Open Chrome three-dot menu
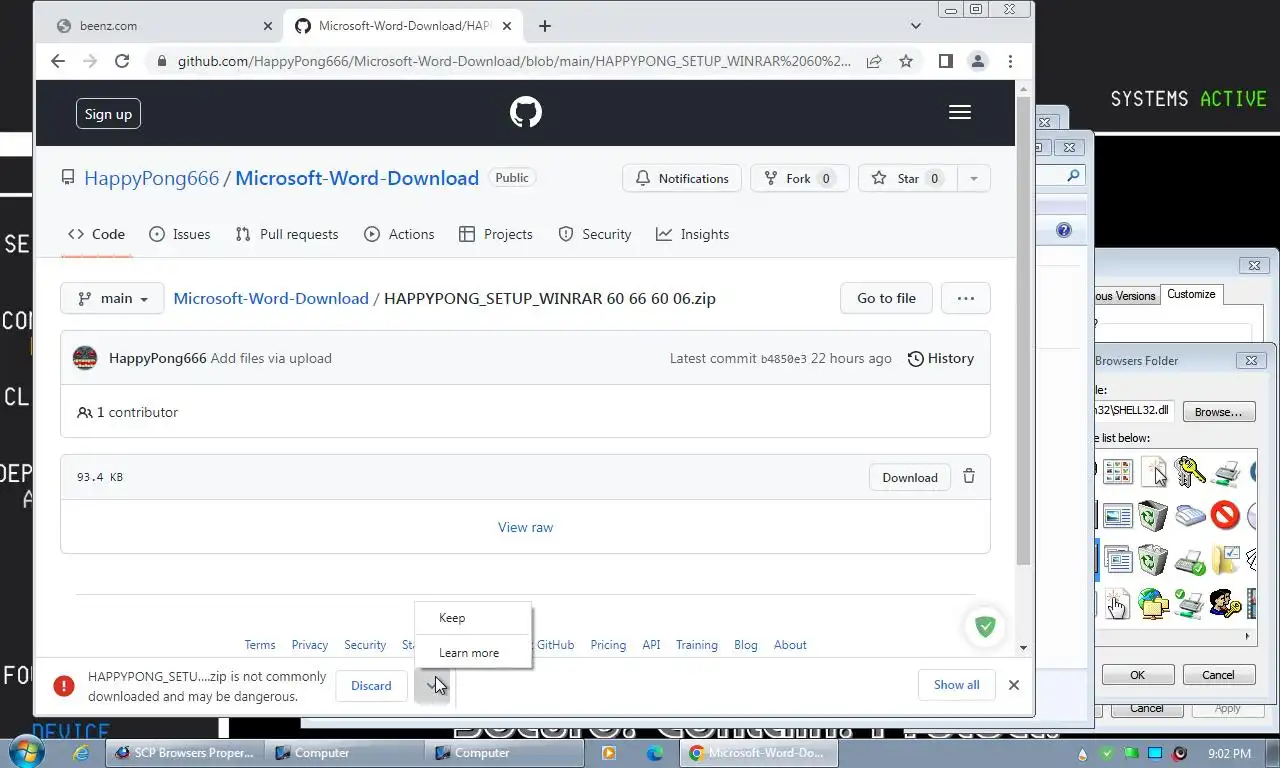This screenshot has width=1280, height=768. tap(1010, 61)
